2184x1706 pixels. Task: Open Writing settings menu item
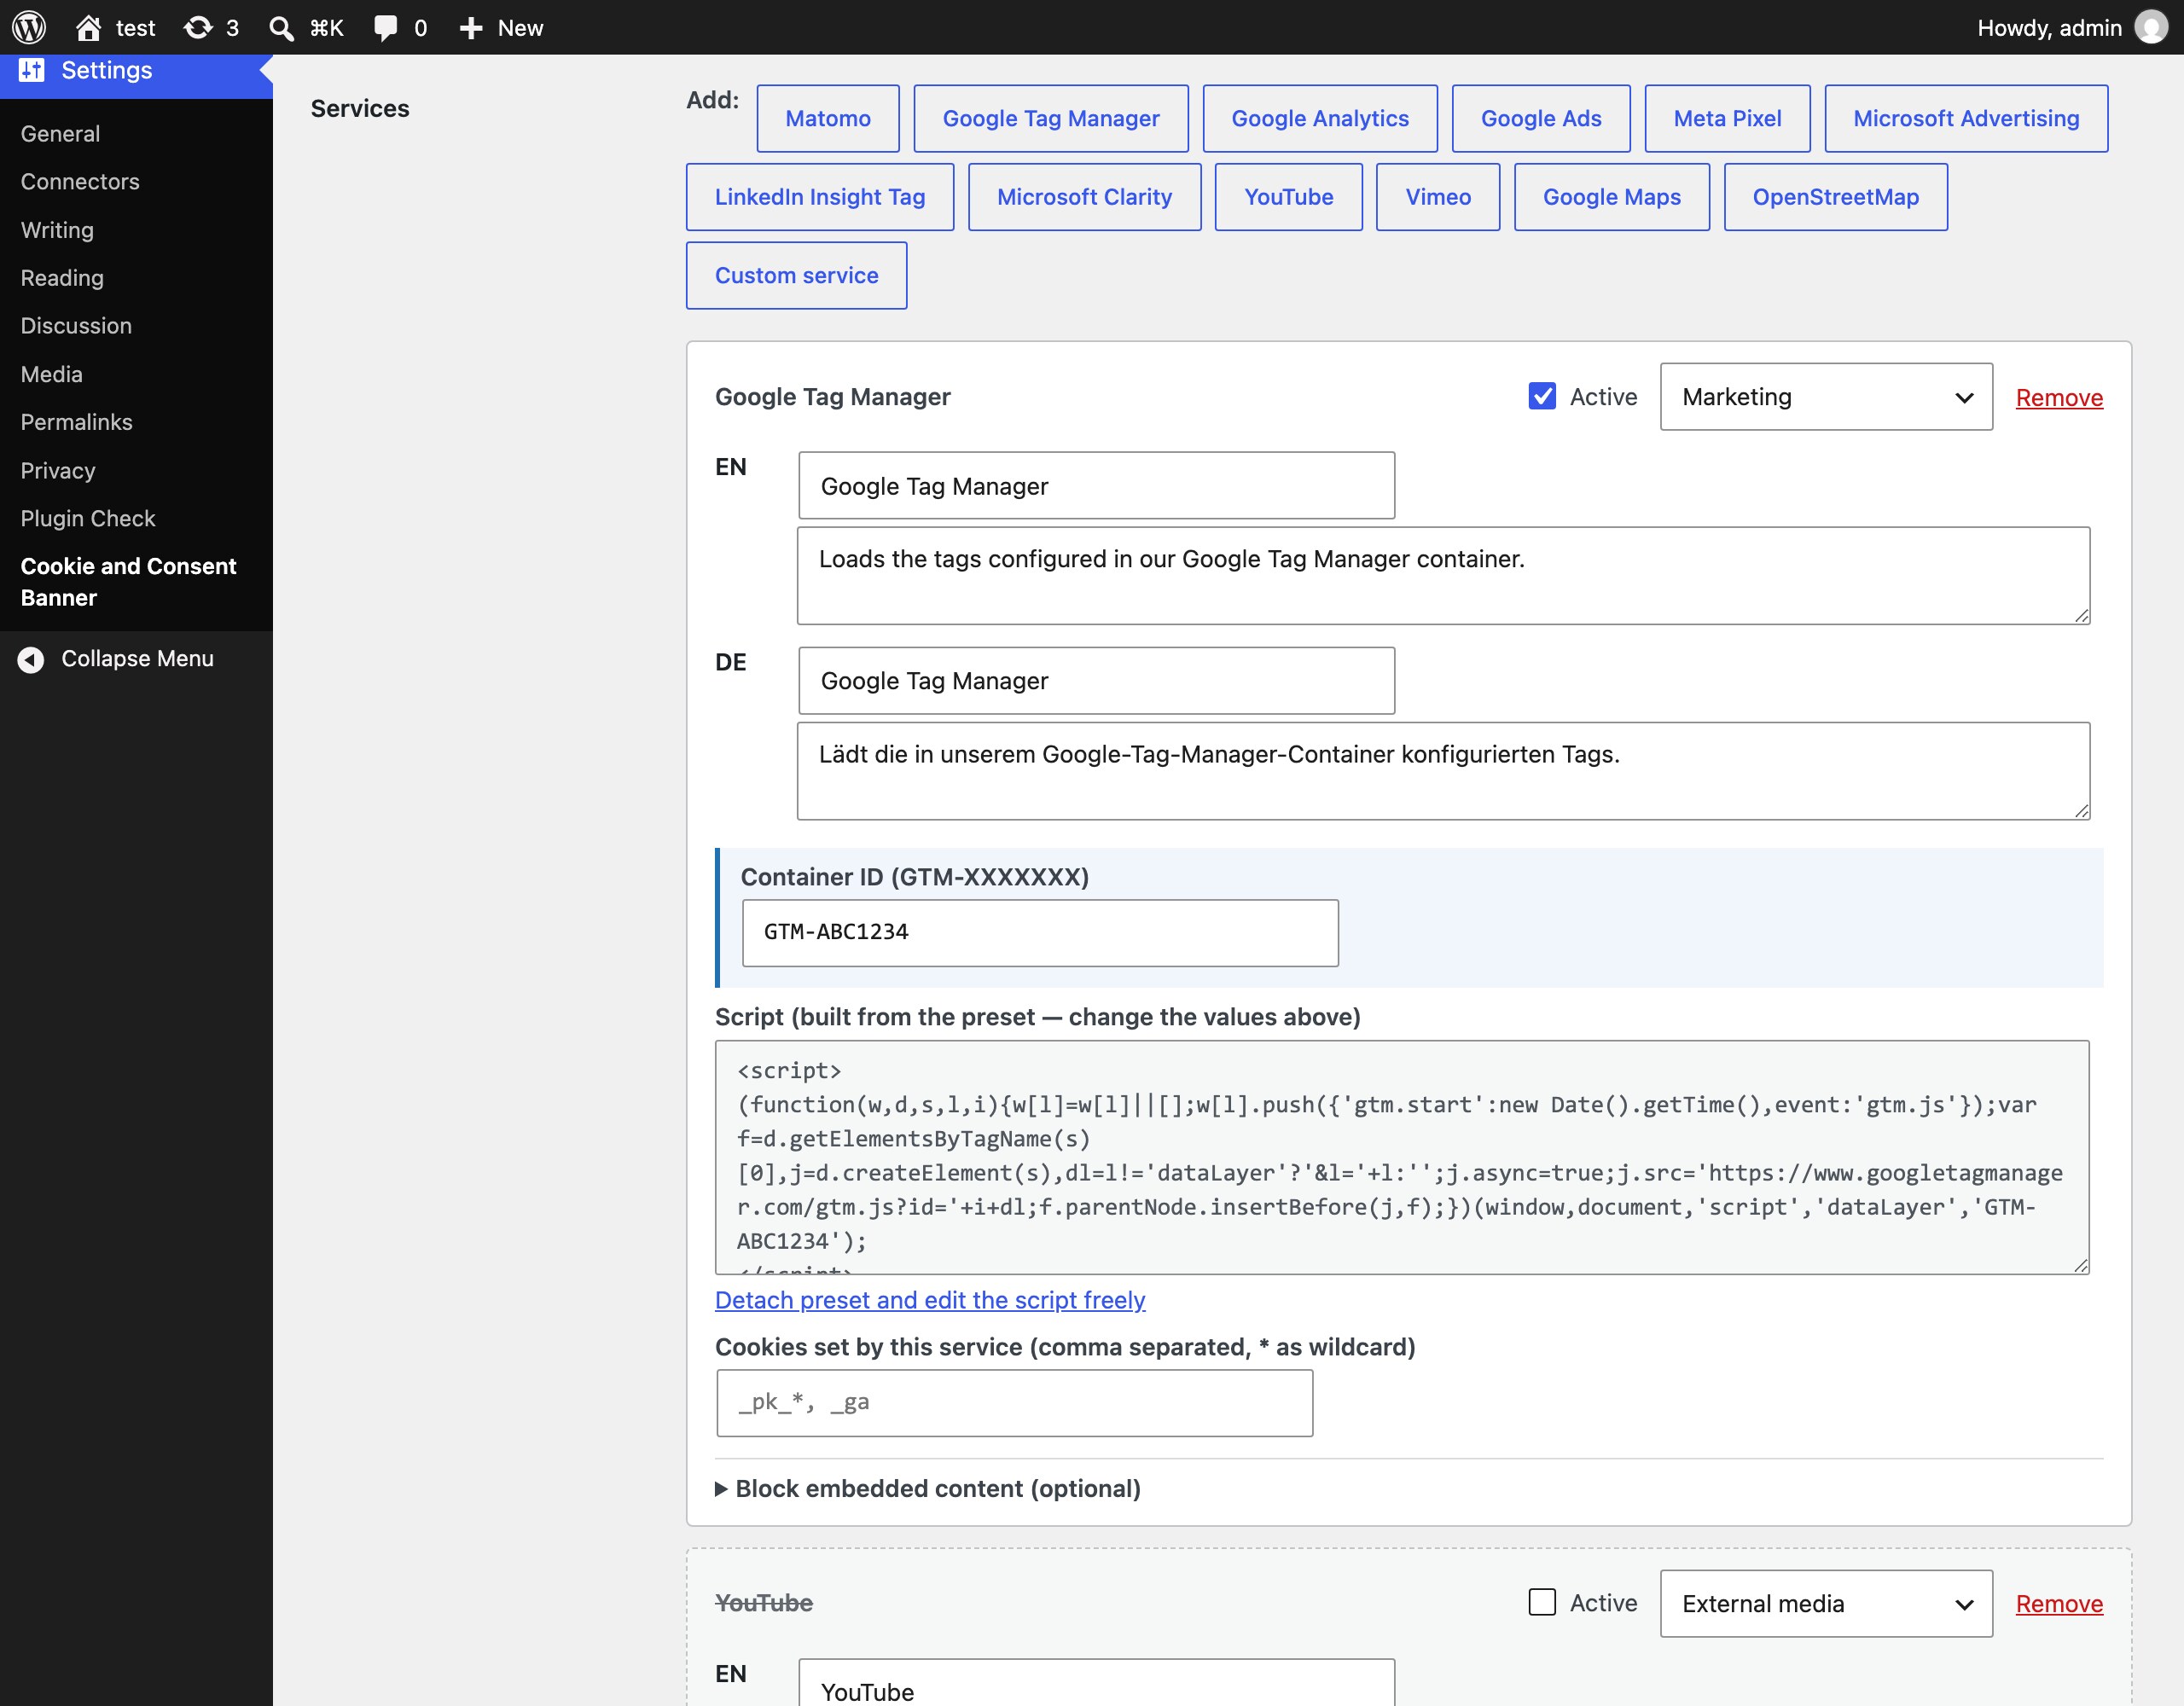(57, 230)
